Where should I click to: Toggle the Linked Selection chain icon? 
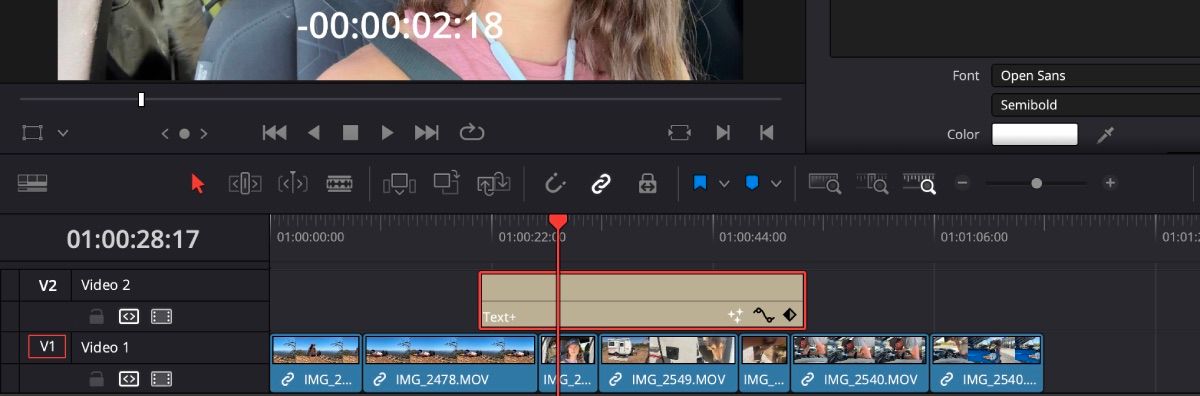tap(600, 183)
